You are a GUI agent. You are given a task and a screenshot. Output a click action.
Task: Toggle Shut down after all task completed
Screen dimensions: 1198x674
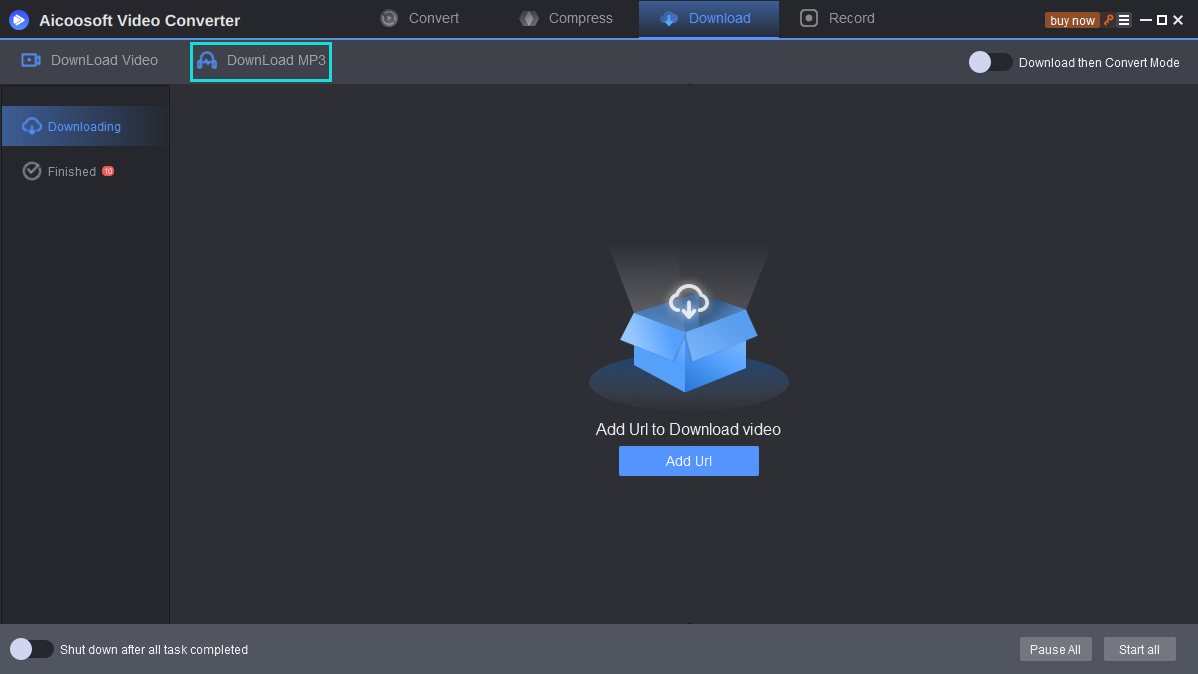coord(31,649)
